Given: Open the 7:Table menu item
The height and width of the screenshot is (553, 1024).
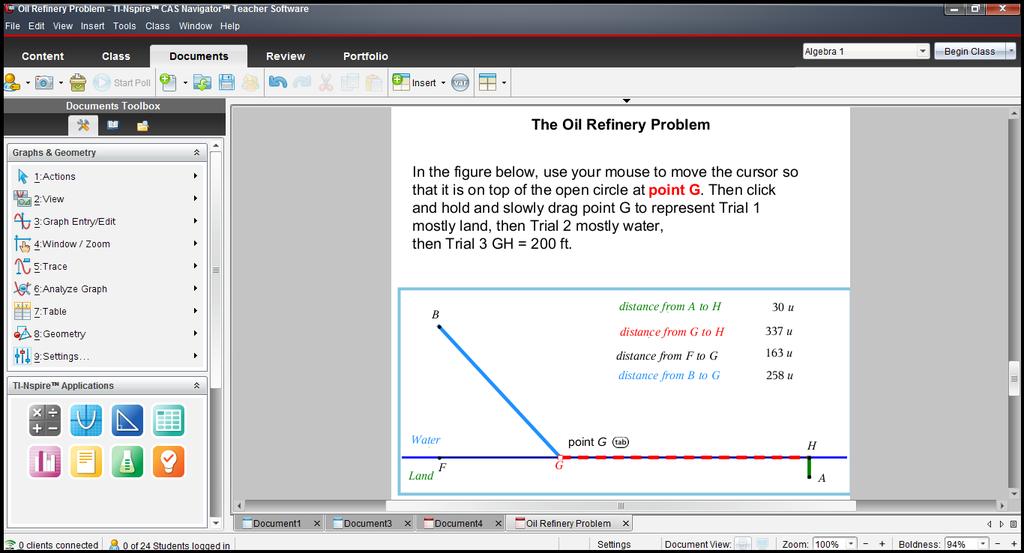Looking at the screenshot, I should point(106,311).
